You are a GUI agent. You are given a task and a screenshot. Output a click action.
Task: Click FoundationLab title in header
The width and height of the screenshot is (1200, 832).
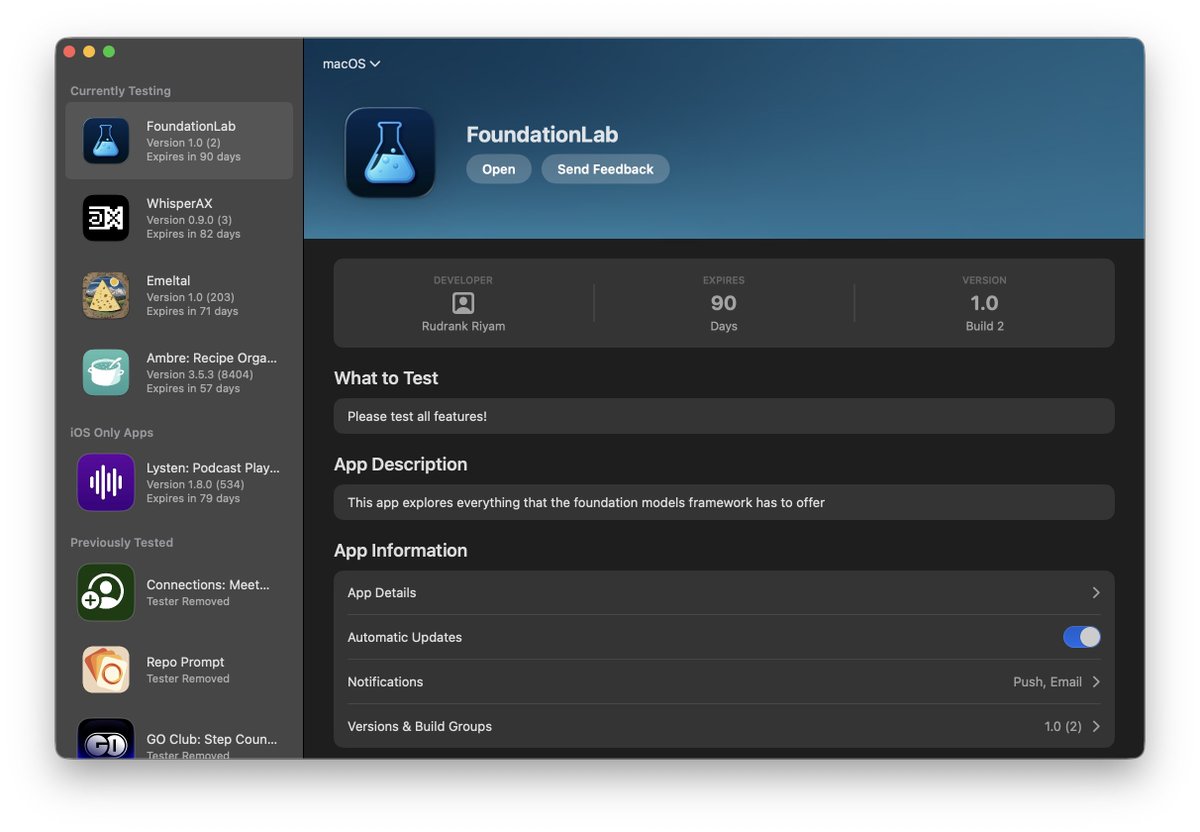point(542,135)
